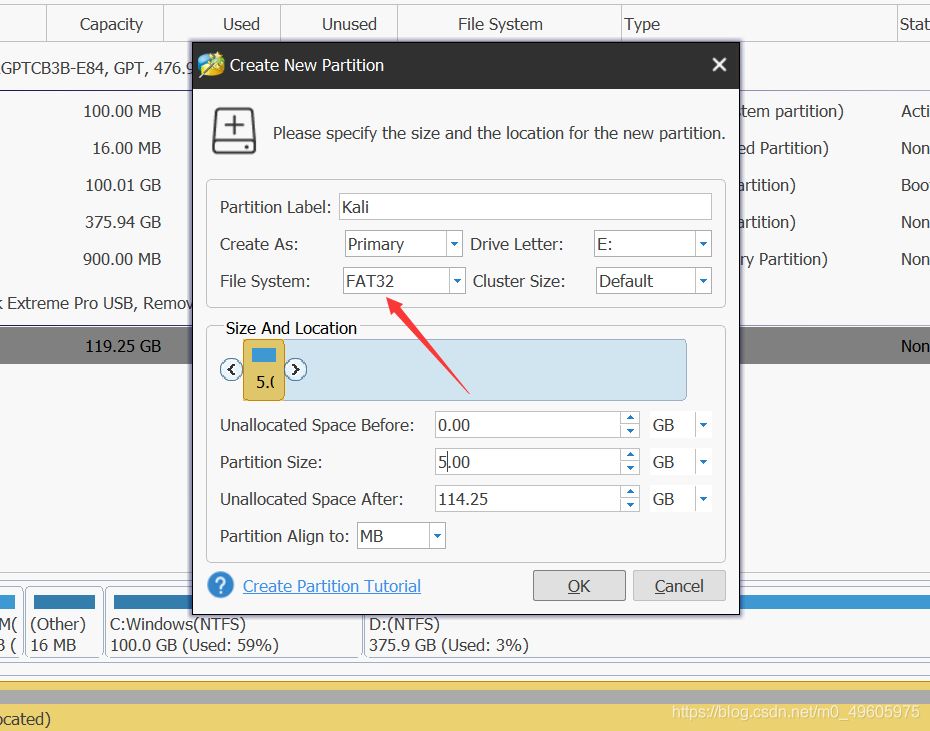
Task: Click the light-blue unallocated area of size bar
Action: 485,370
